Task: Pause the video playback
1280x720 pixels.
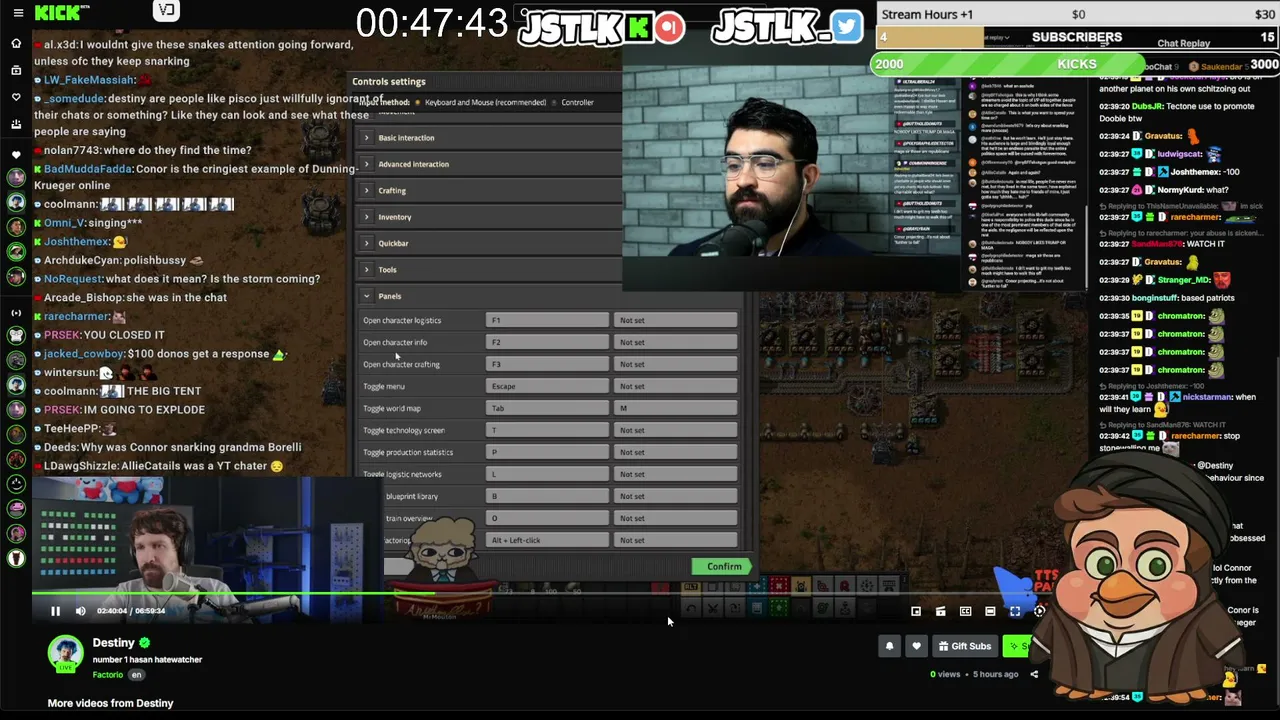Action: tap(56, 611)
